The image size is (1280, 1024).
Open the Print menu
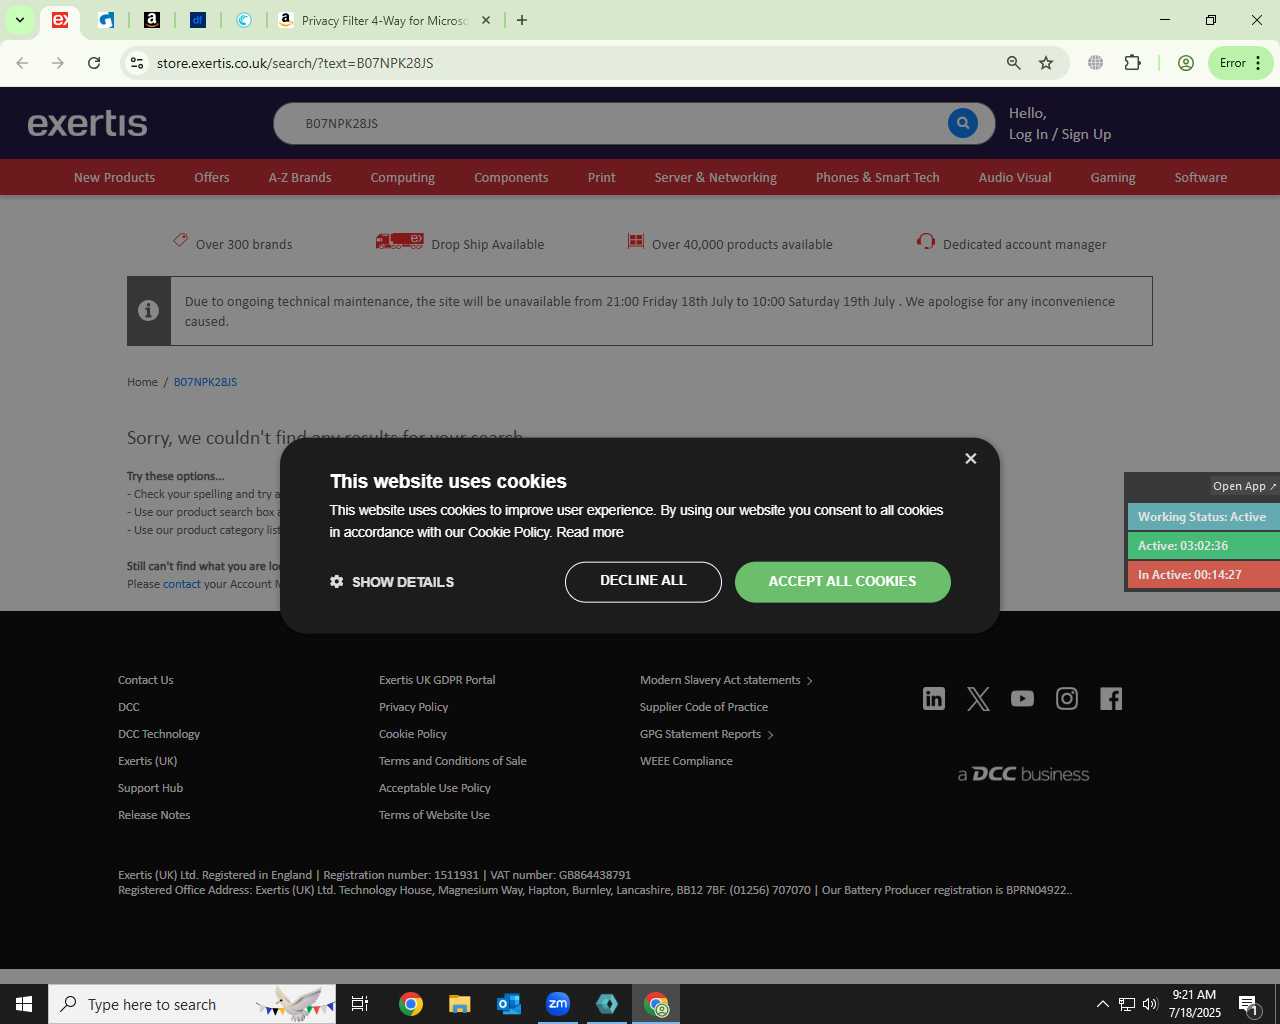pyautogui.click(x=601, y=177)
